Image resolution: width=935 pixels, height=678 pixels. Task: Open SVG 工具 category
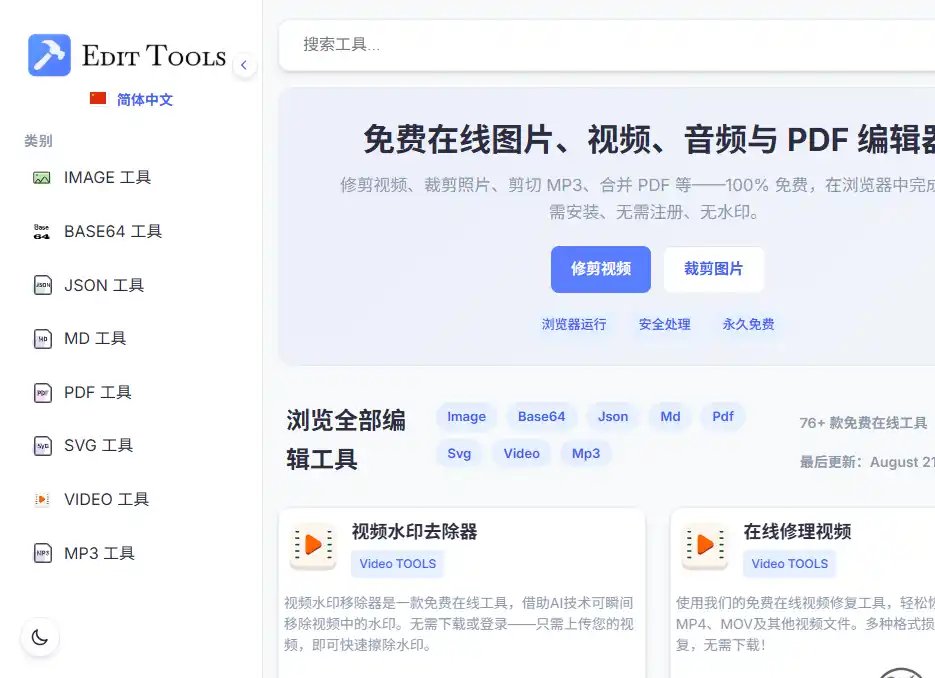[98, 445]
